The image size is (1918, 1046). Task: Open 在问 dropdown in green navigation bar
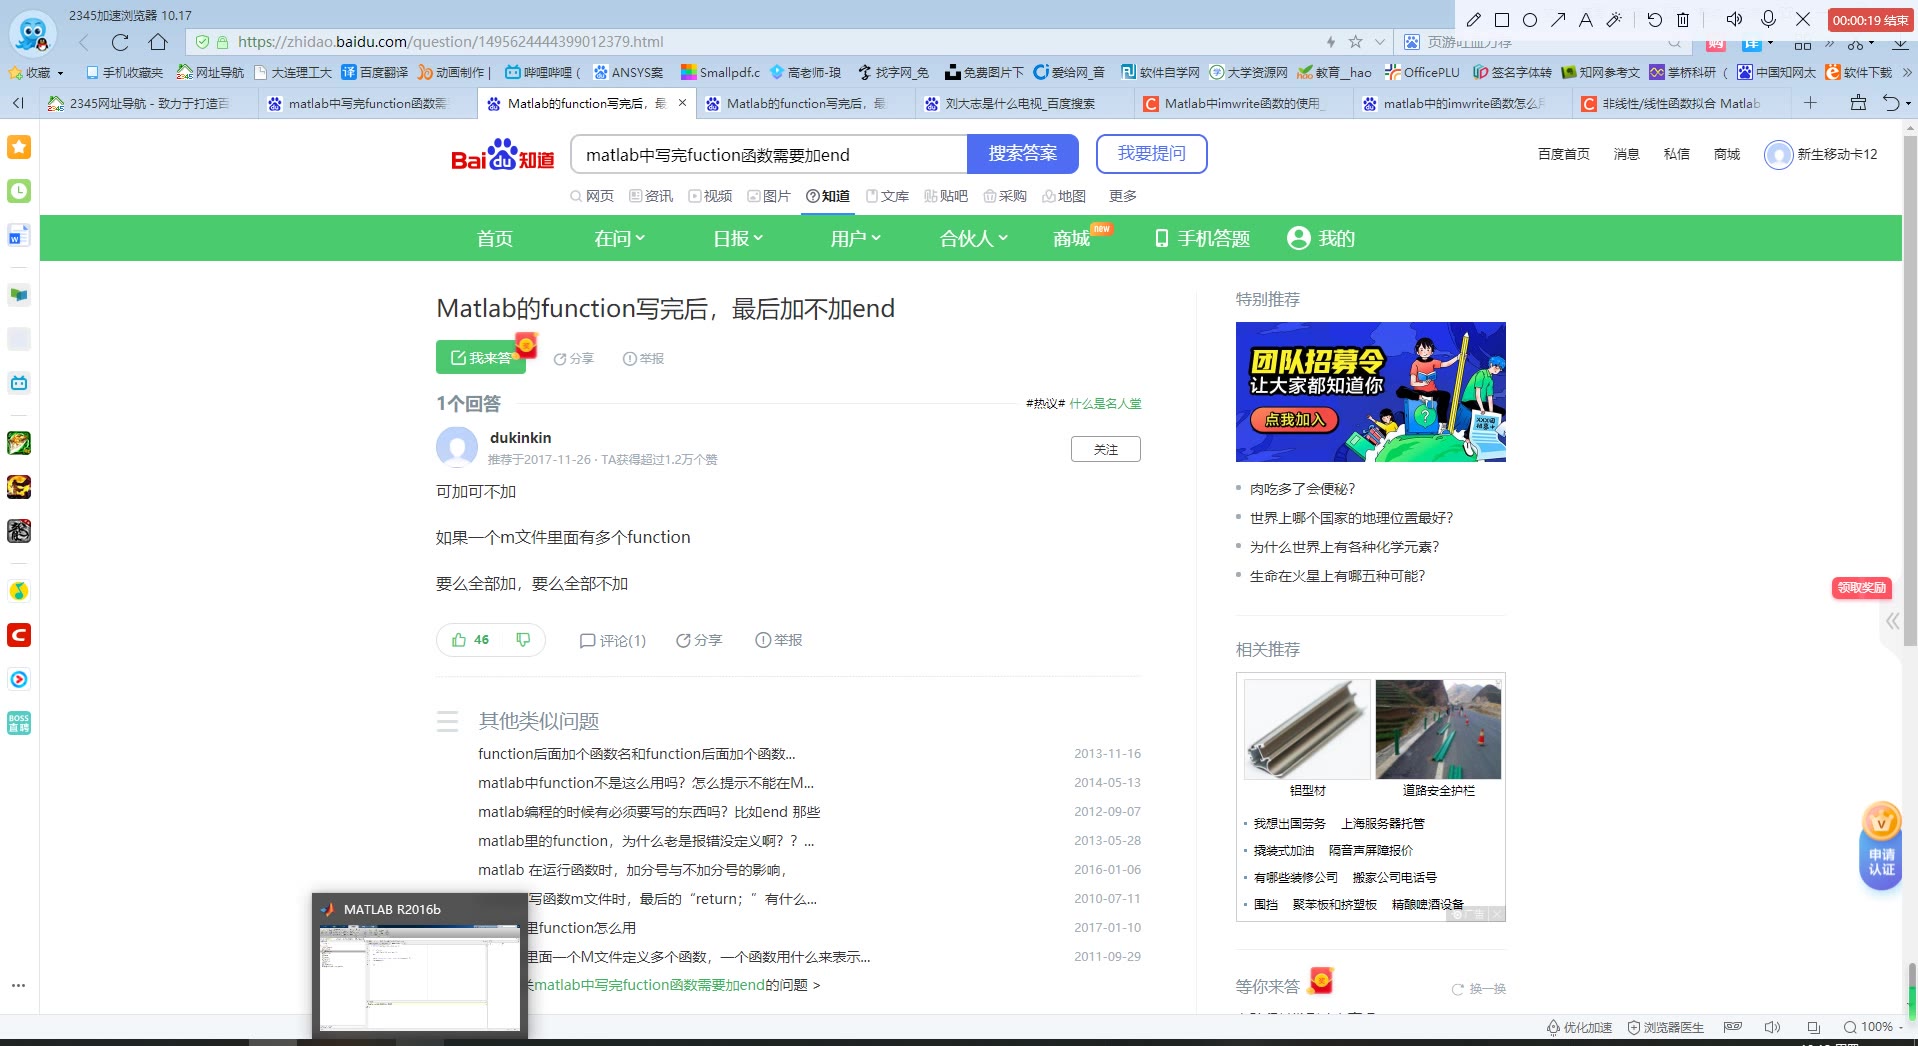tap(619, 238)
